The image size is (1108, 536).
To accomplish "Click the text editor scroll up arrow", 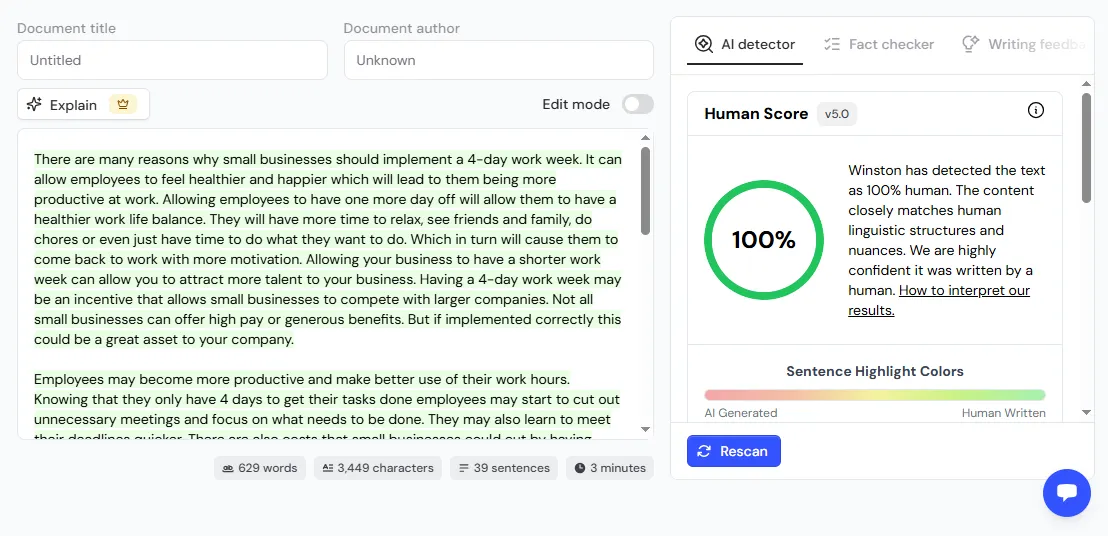I will (645, 138).
